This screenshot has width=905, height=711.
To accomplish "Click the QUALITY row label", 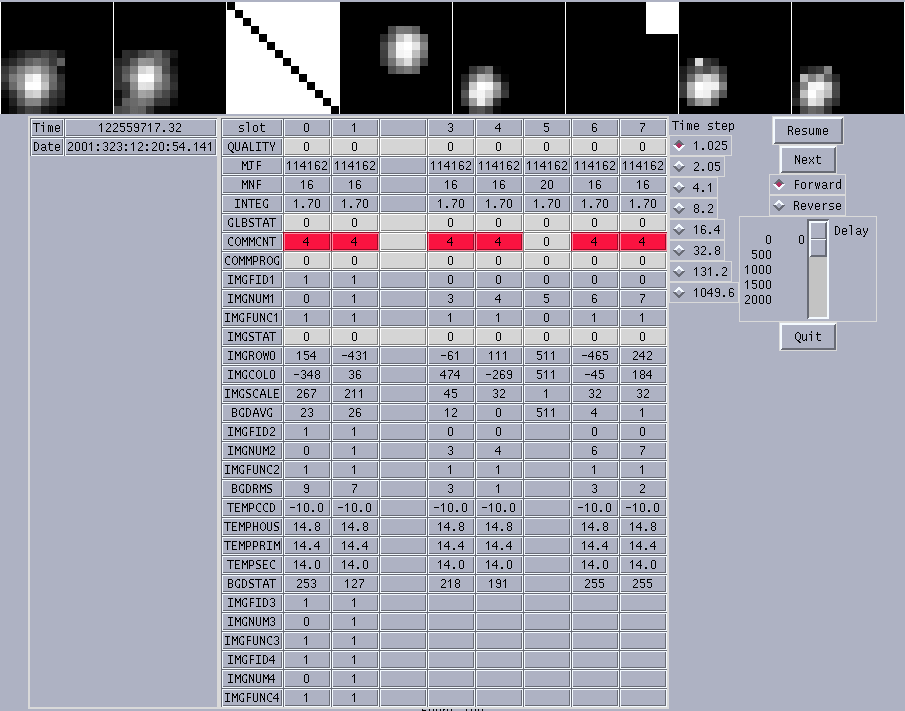I will 252,147.
